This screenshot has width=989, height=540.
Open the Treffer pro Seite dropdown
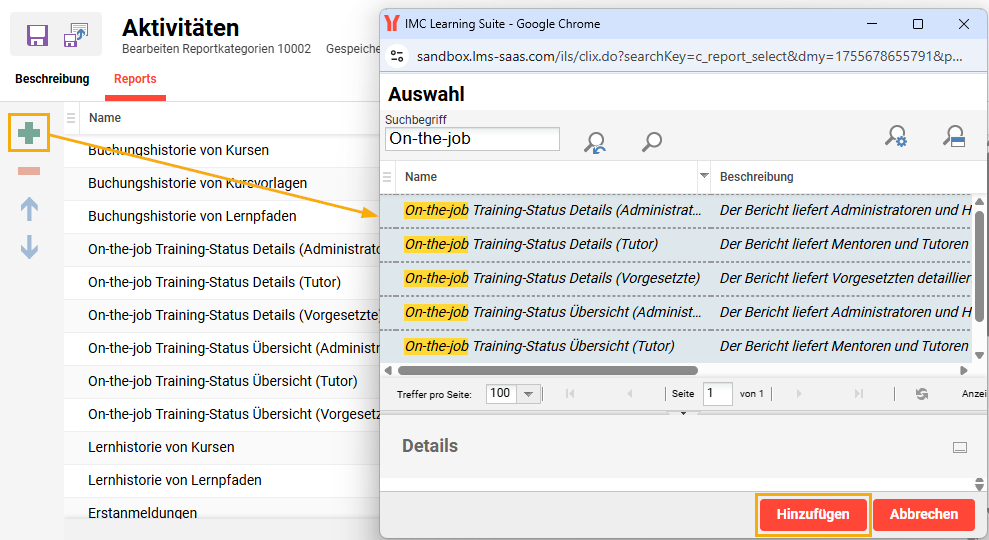(529, 394)
